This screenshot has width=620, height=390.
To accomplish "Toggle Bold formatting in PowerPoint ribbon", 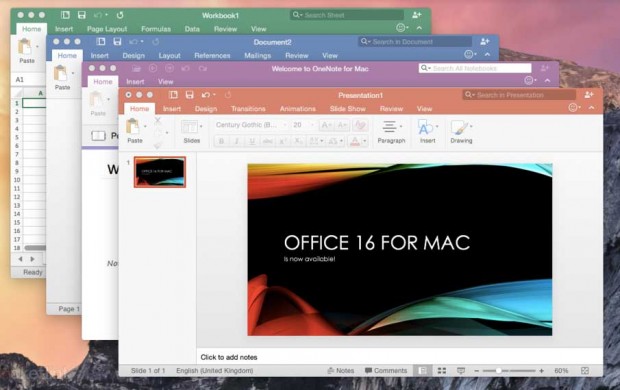I will pos(221,141).
